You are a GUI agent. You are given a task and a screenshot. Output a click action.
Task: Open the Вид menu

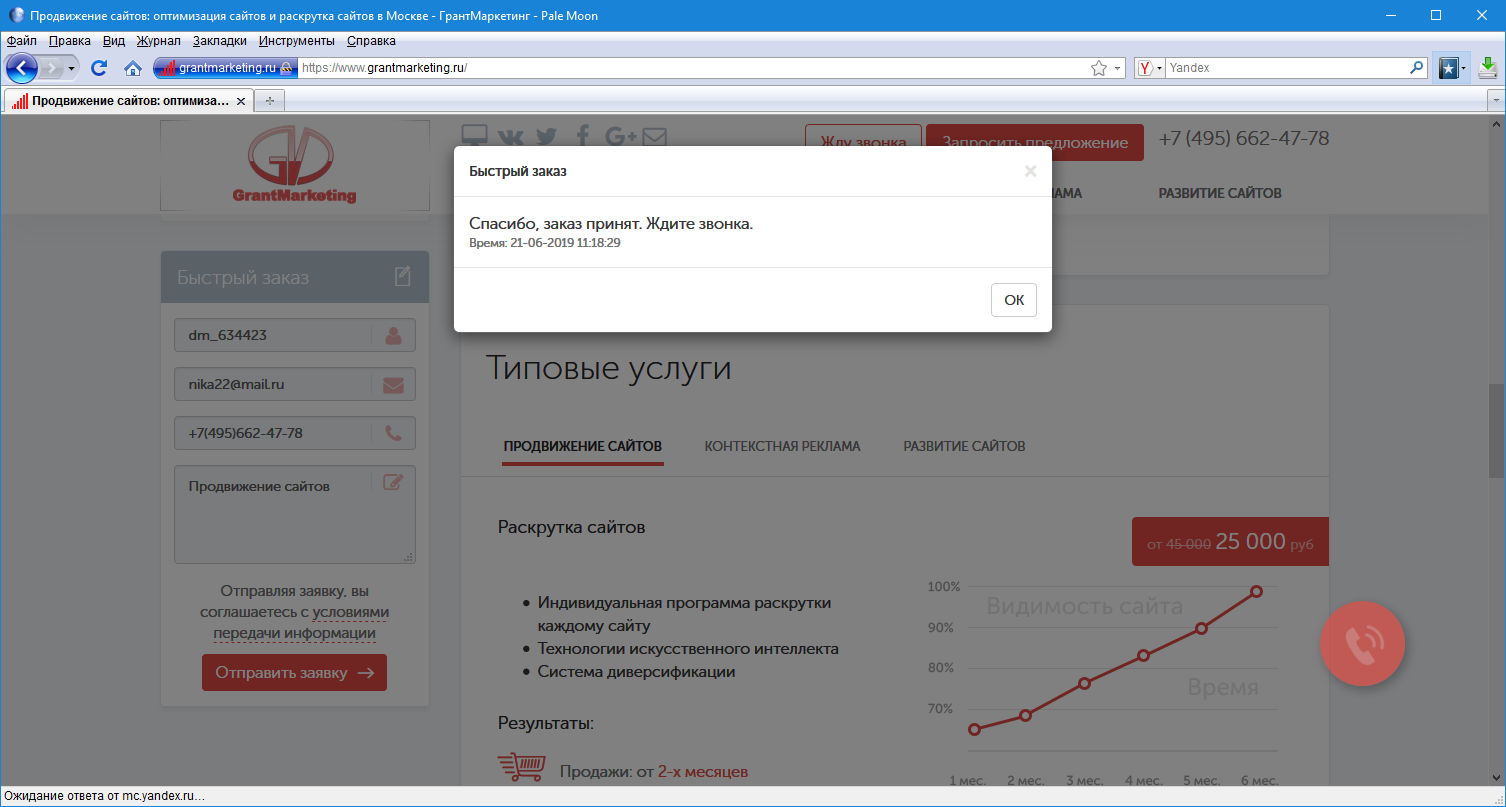[x=114, y=41]
